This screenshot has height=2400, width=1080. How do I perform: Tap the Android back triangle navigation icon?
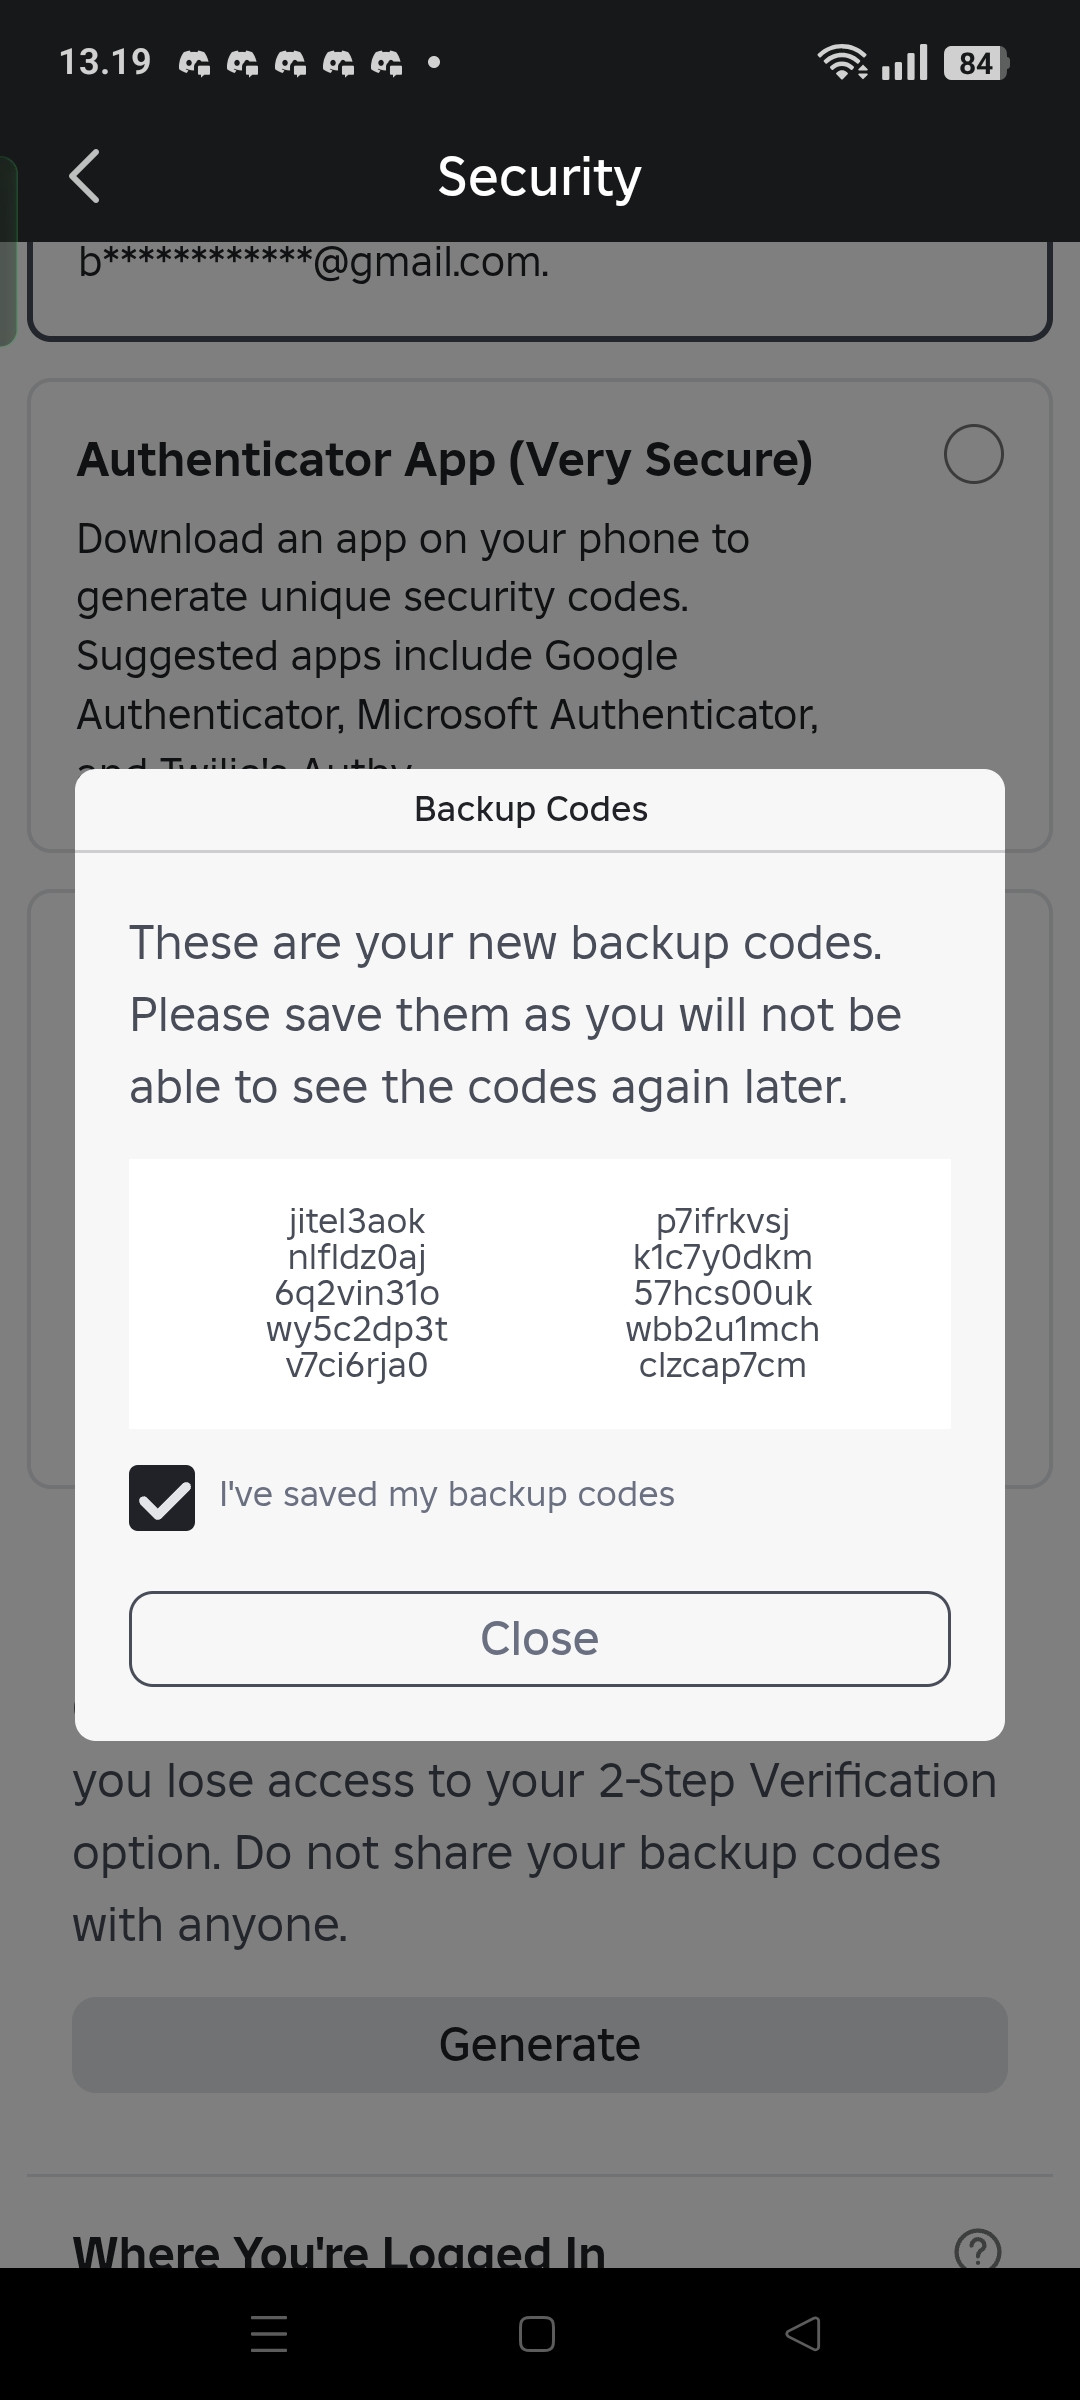click(804, 2333)
